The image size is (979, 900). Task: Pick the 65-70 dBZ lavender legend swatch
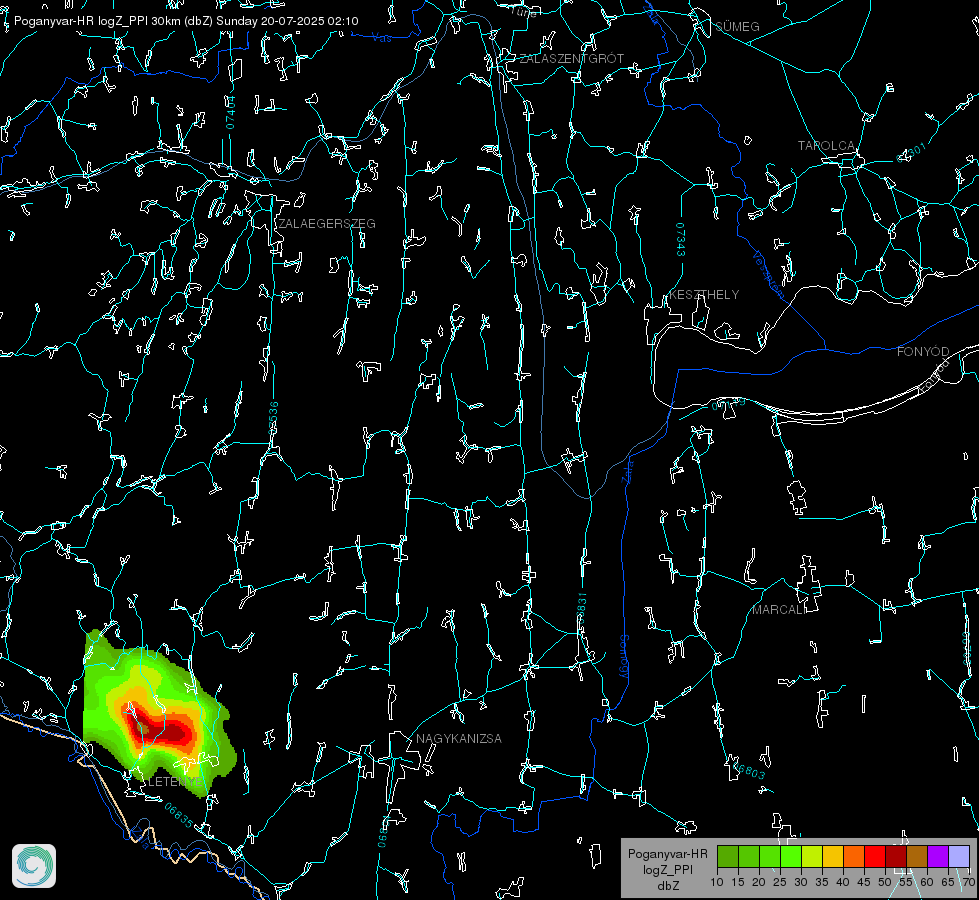[x=959, y=856]
